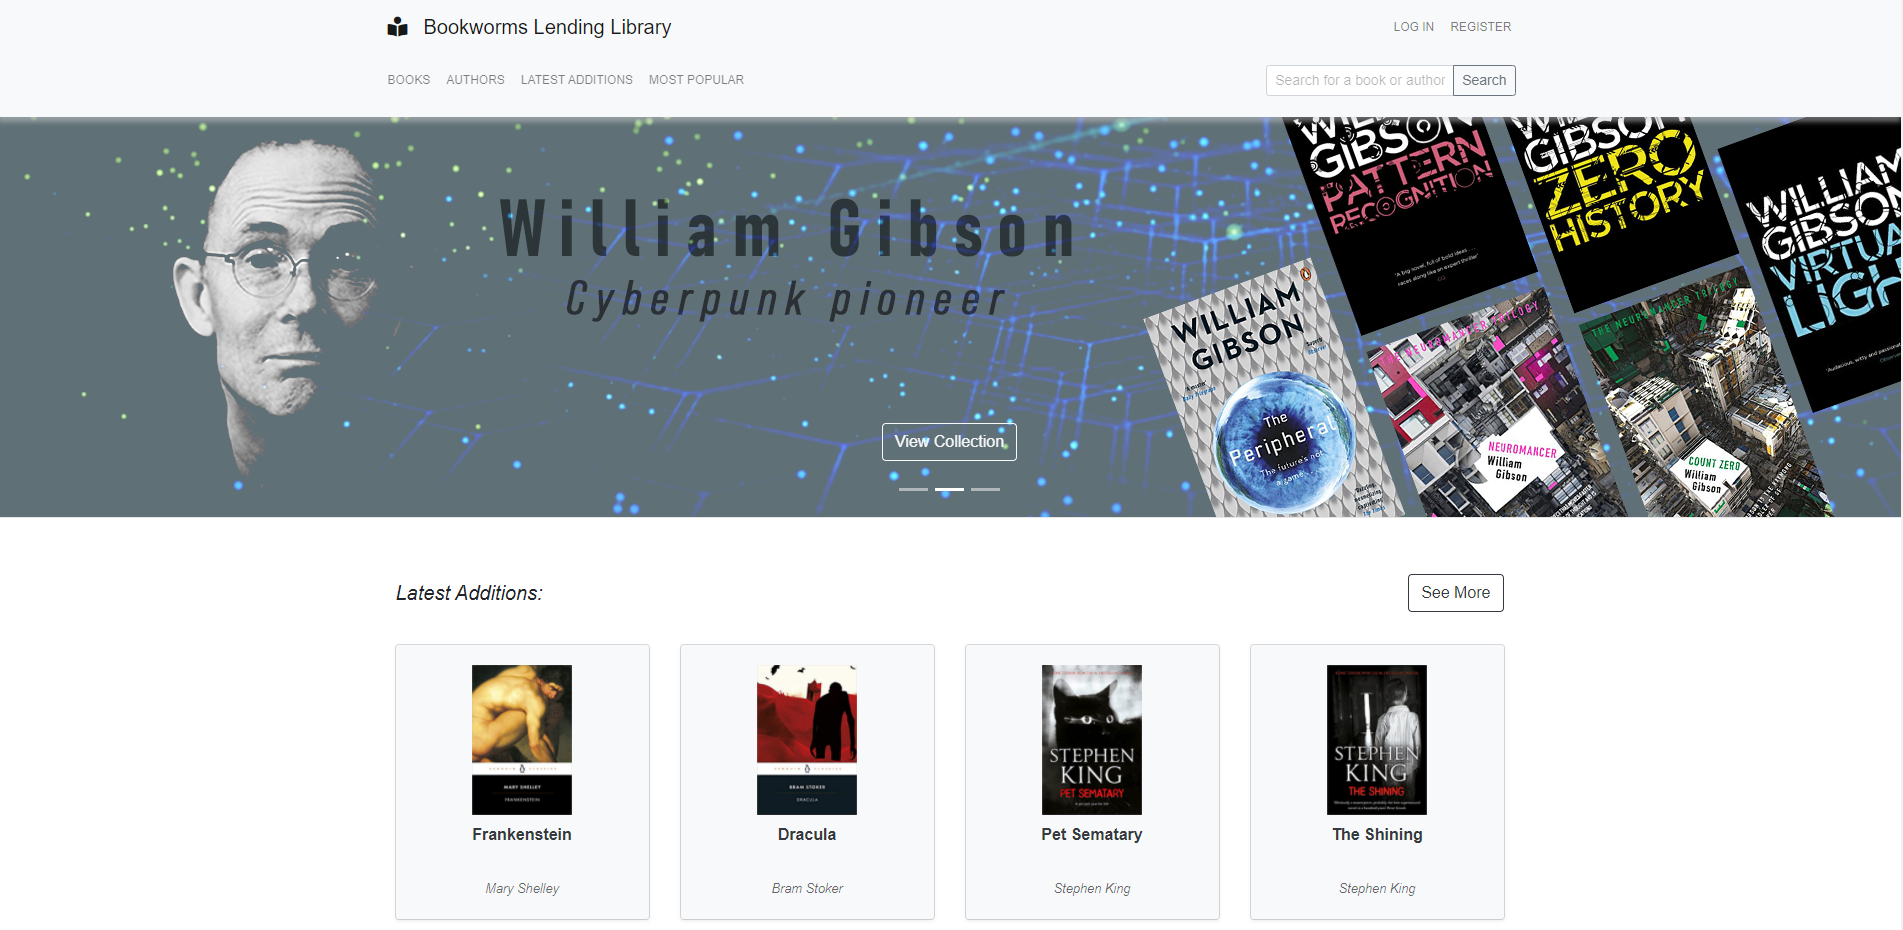This screenshot has width=1903, height=930.
Task: Open author Mary Shelley link
Action: tap(522, 888)
